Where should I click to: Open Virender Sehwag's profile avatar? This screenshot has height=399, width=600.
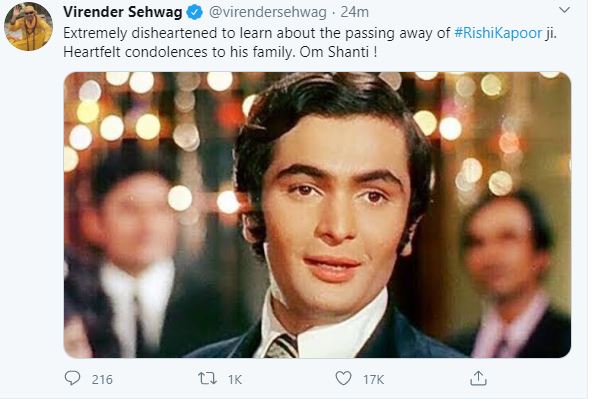[28, 26]
